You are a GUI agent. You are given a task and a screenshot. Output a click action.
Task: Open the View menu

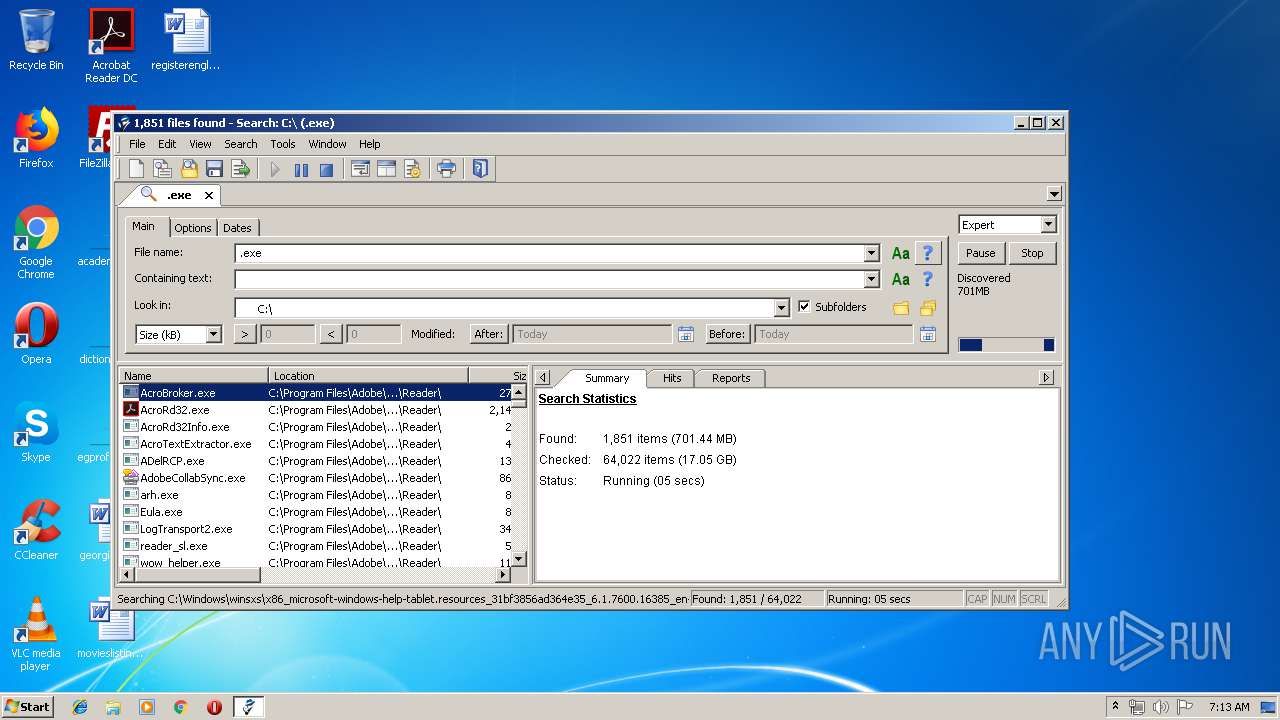click(200, 144)
